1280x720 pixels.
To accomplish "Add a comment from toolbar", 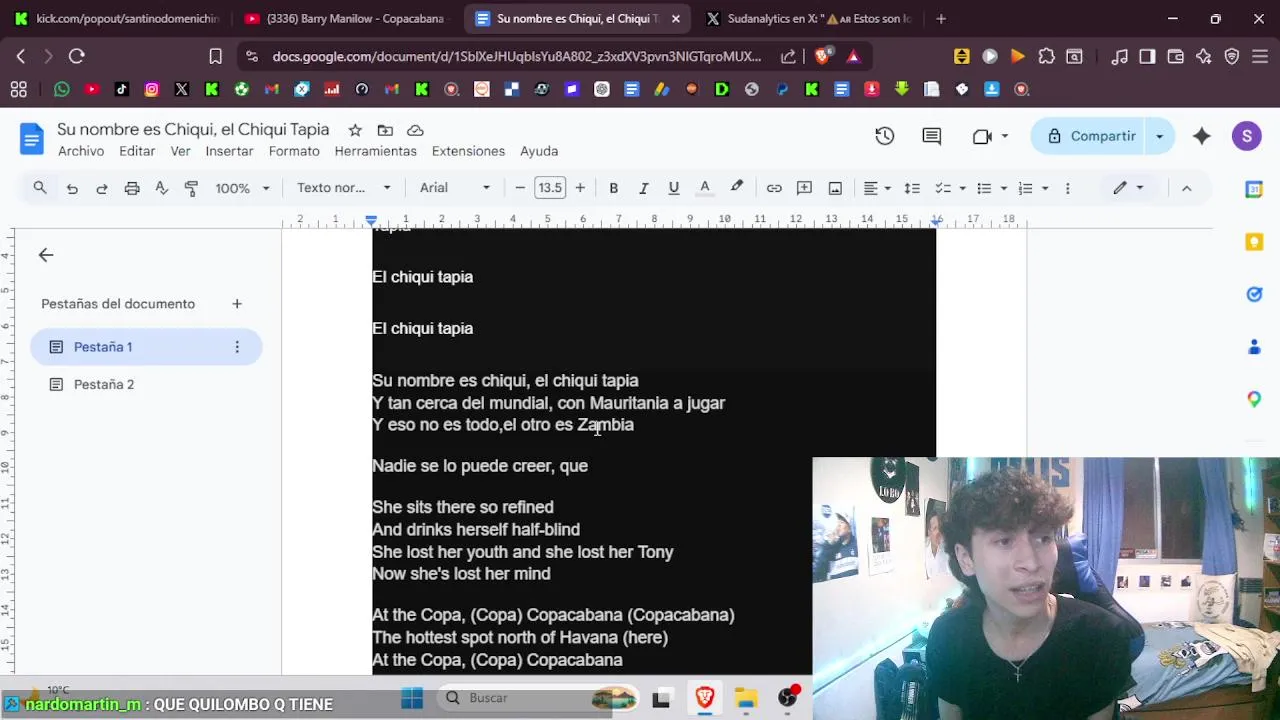I will 804,188.
